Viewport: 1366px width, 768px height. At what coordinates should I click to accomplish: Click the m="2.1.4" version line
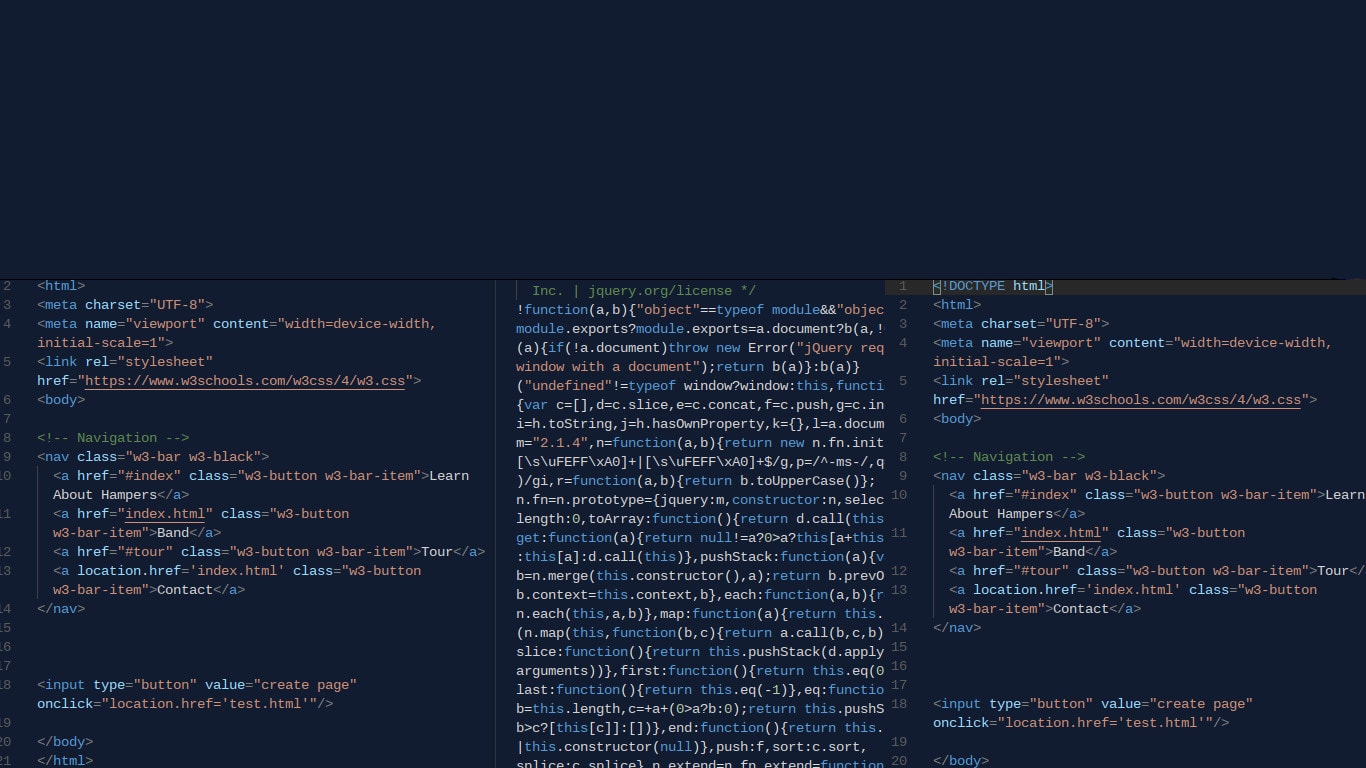tap(700, 443)
